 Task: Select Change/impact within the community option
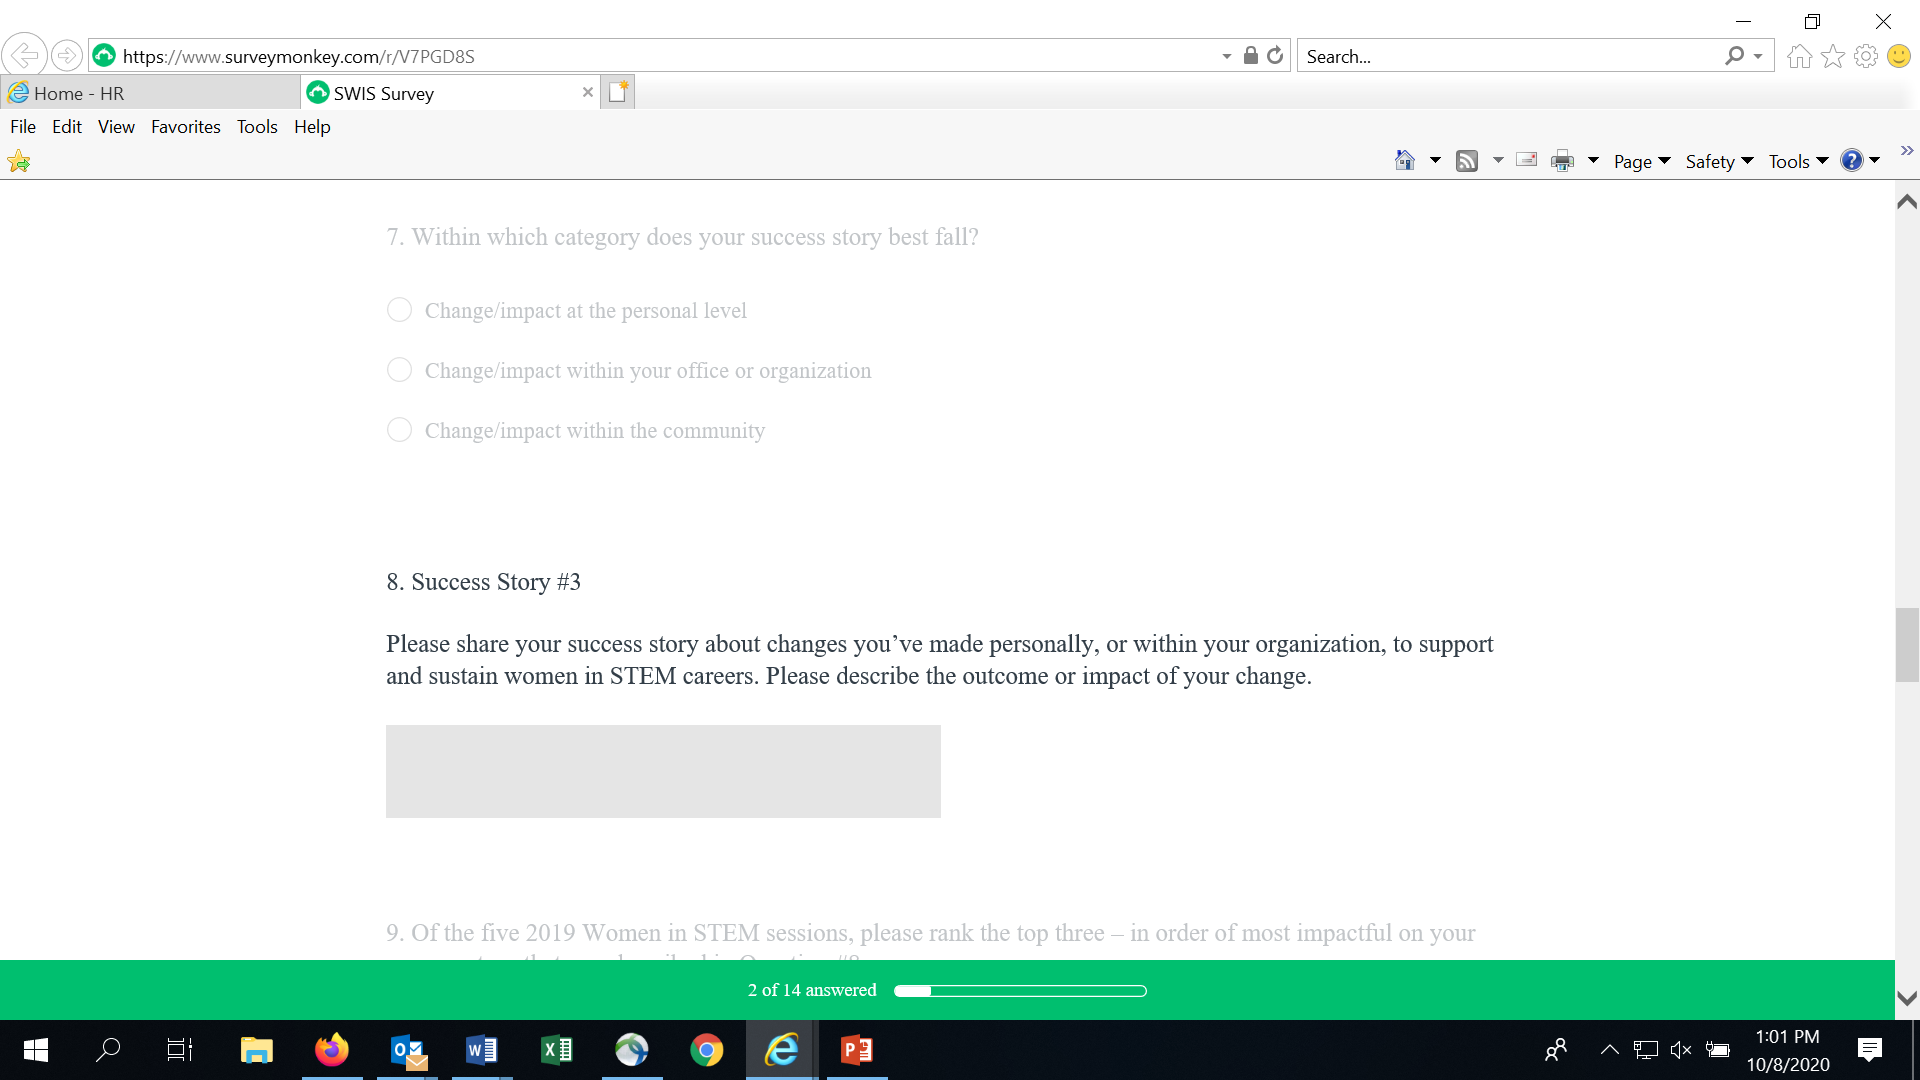click(x=399, y=430)
